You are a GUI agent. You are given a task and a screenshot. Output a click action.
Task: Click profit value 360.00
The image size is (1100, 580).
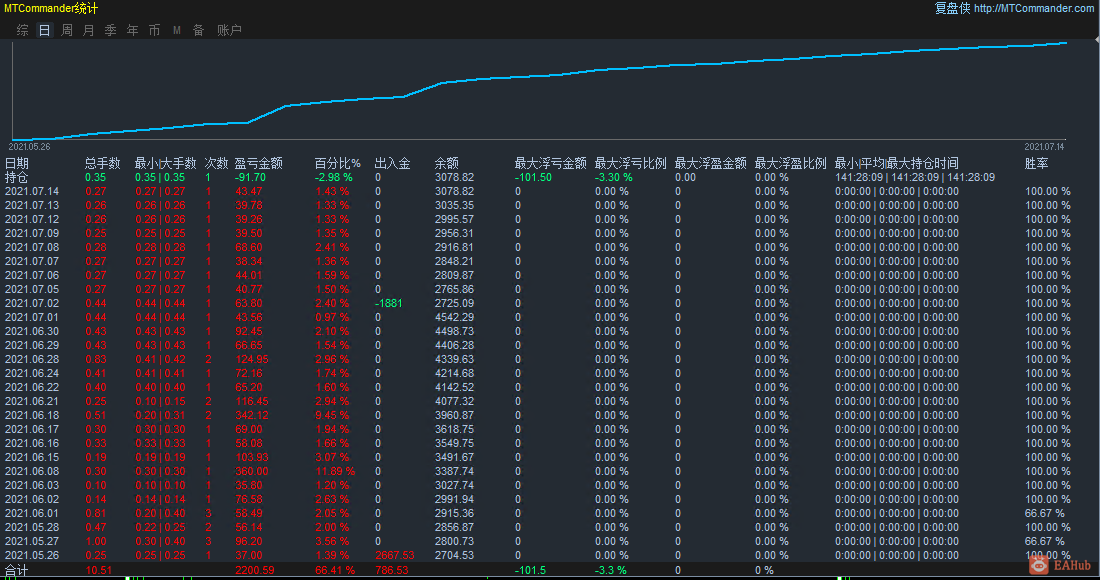[x=252, y=472]
